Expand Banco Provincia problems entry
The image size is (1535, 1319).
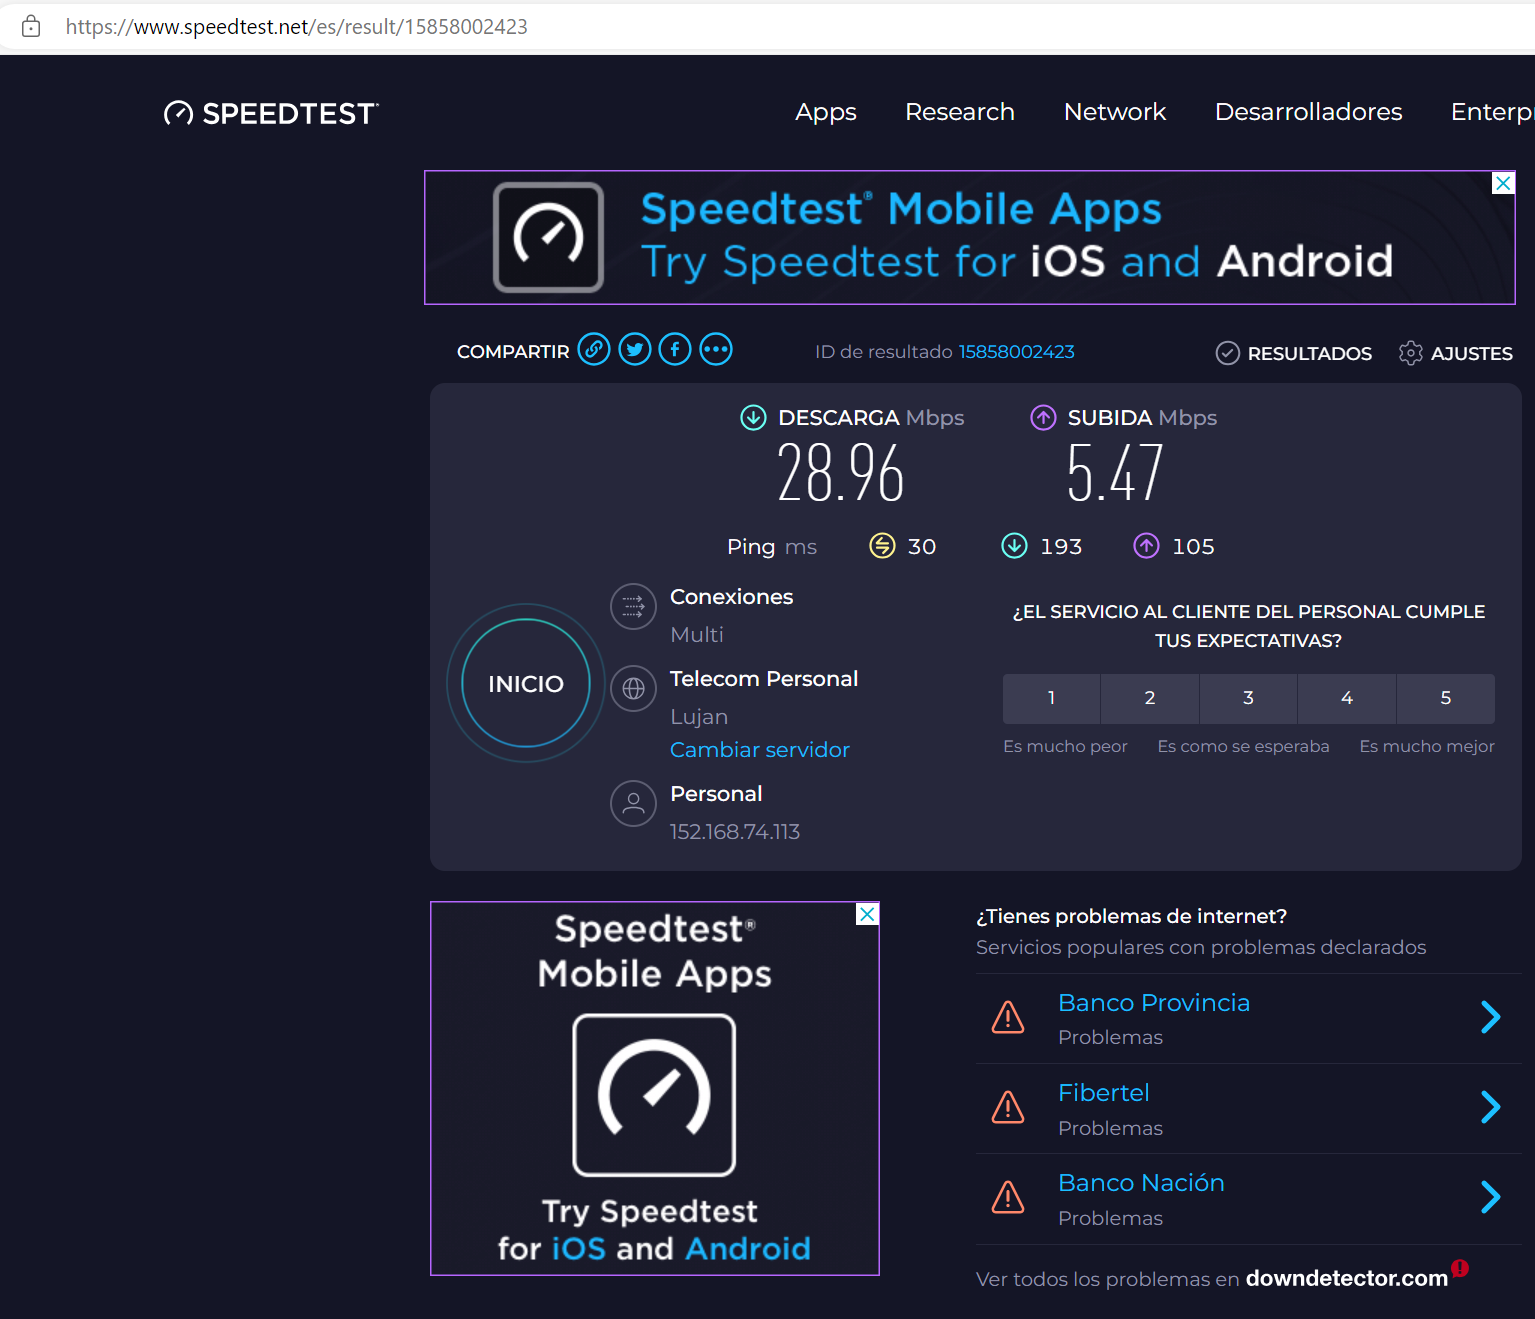(x=1490, y=1017)
